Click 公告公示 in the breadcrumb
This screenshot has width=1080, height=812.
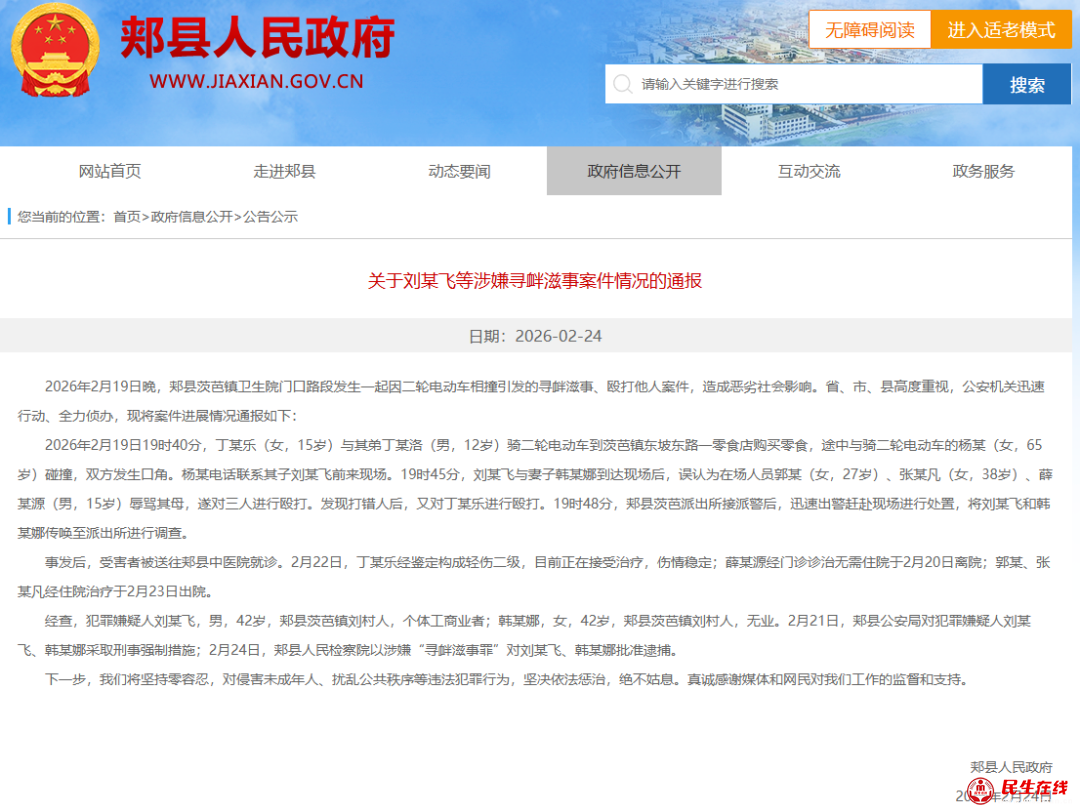point(270,216)
